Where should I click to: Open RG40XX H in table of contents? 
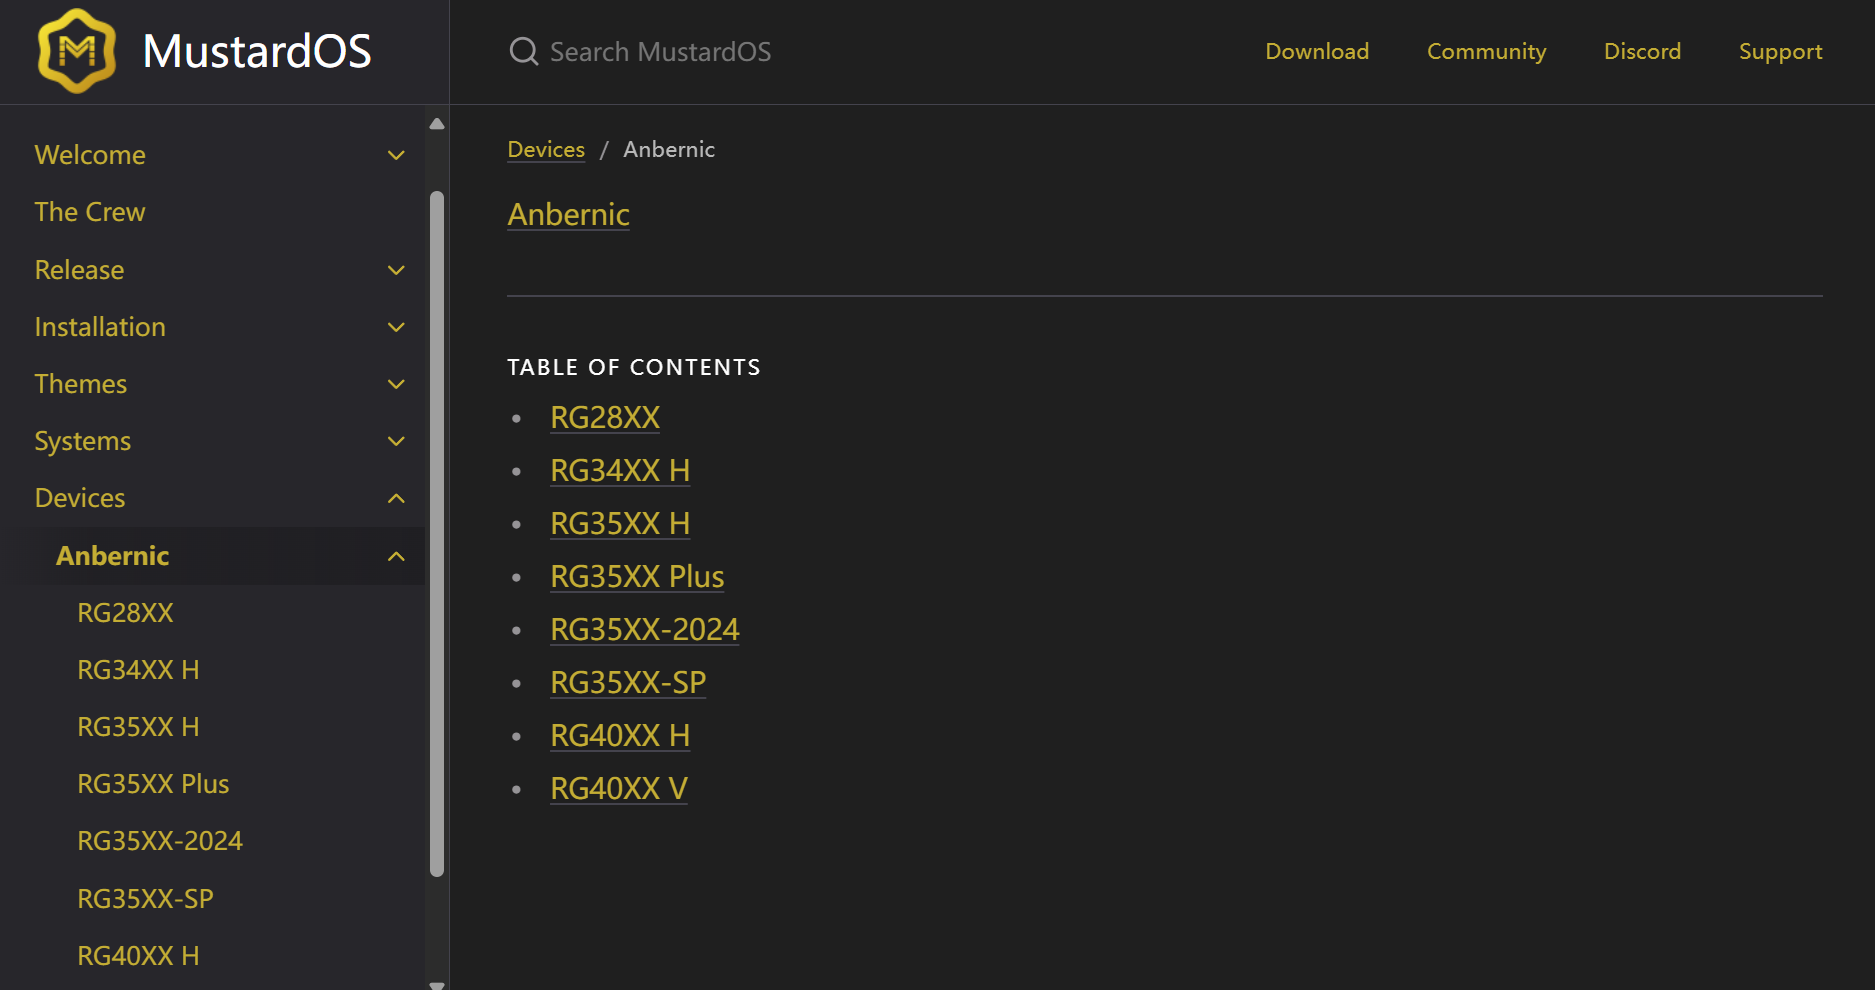pyautogui.click(x=620, y=735)
